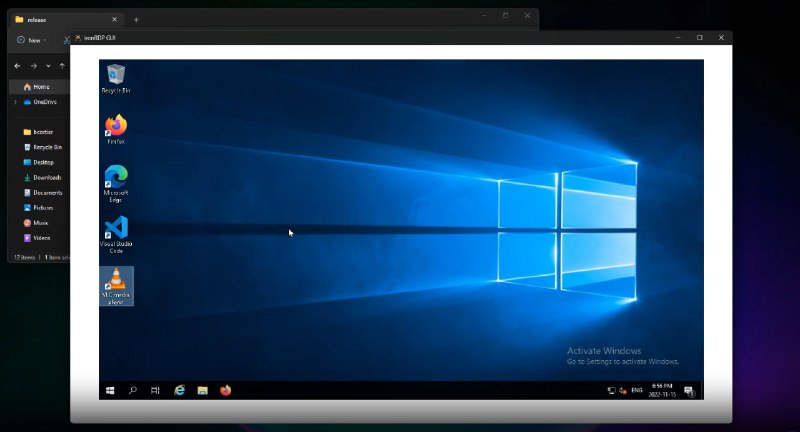Open the New dropdown in File Explorer
Image resolution: width=800 pixels, height=432 pixels.
click(x=31, y=40)
